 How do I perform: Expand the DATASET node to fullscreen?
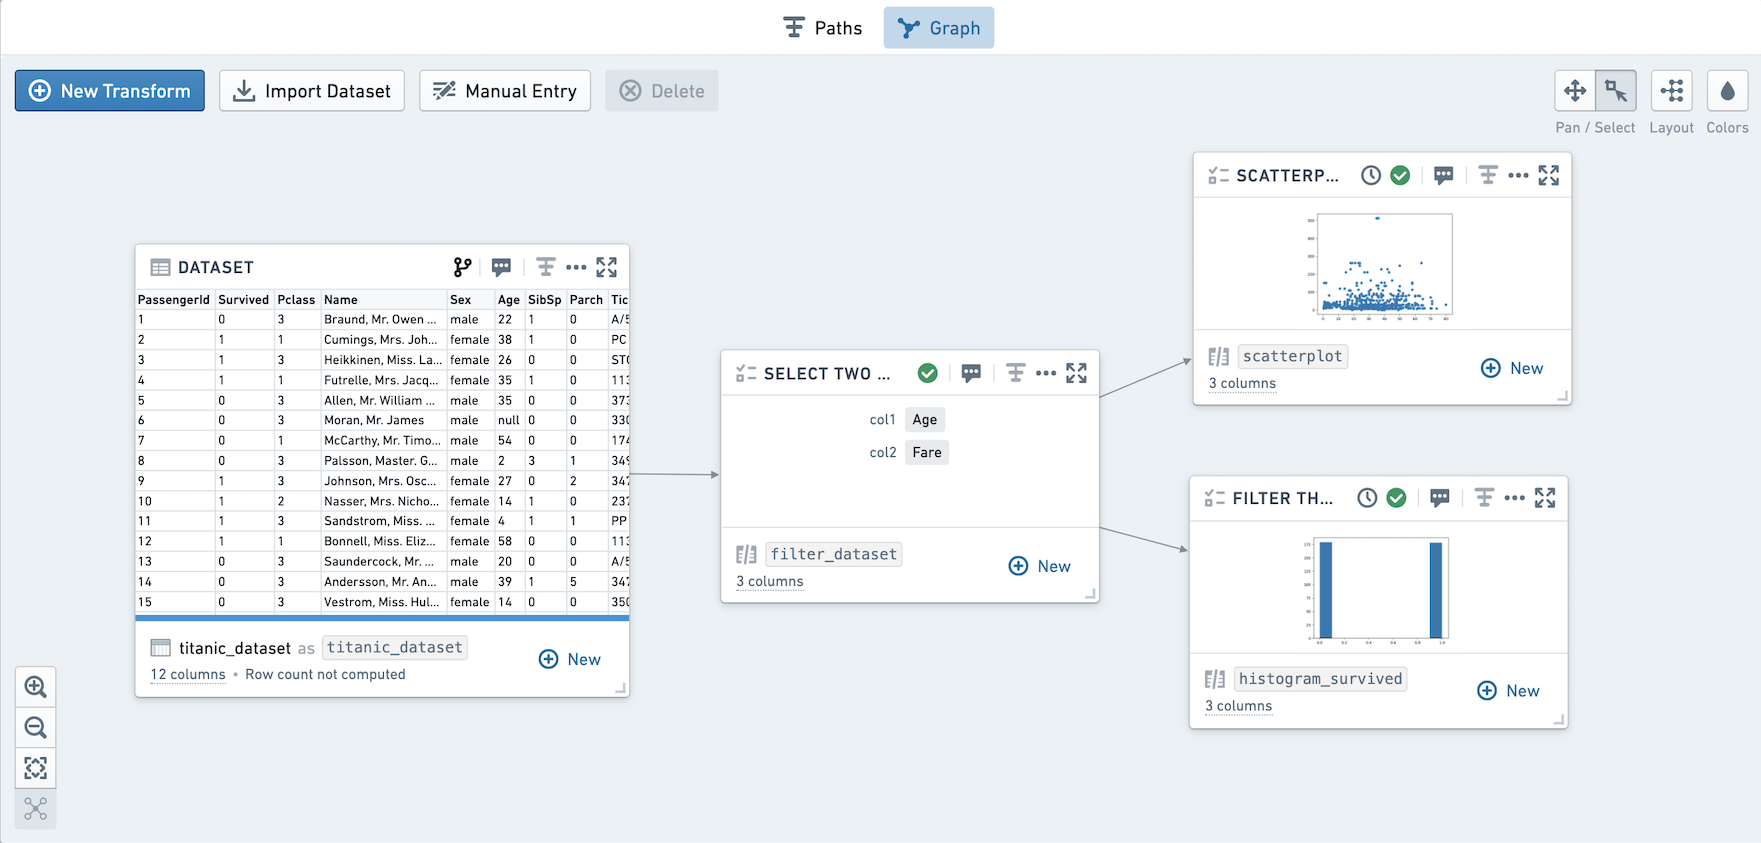click(x=607, y=267)
